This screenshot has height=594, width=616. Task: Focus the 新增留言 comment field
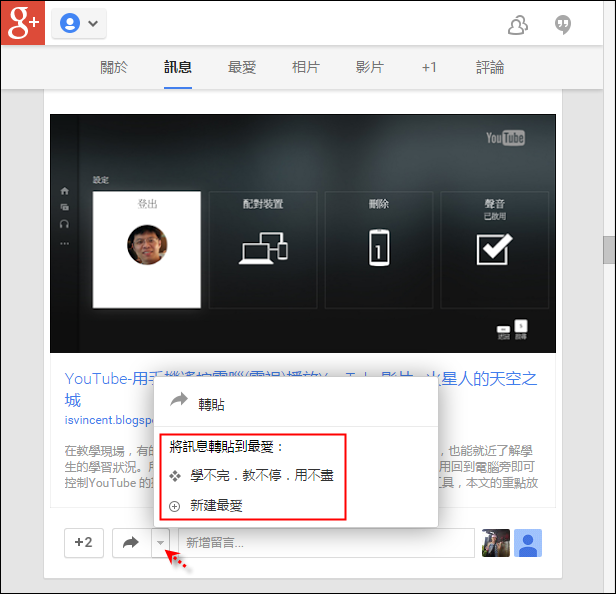(326, 543)
